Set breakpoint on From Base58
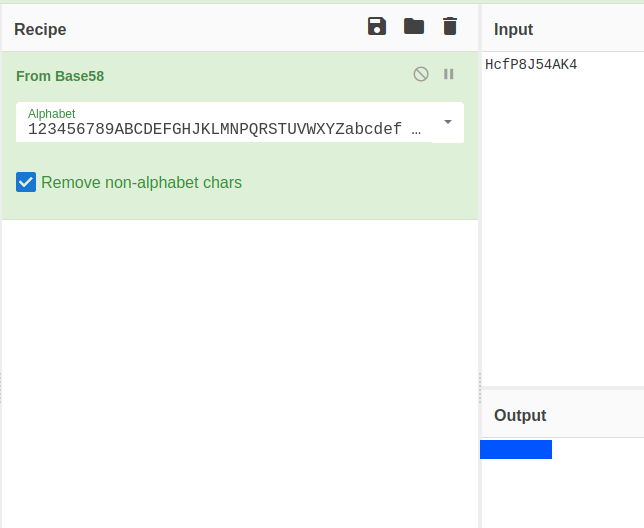644x528 pixels. pyautogui.click(x=449, y=74)
